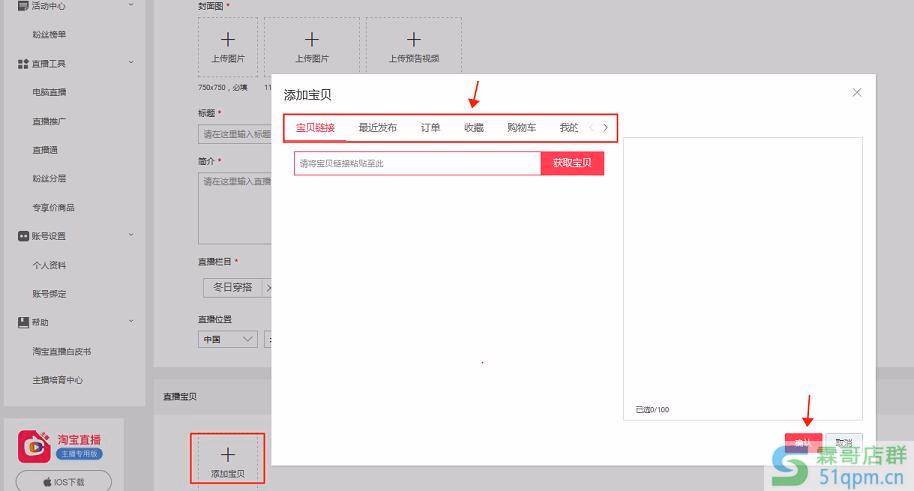Open 粉丝分层 in sidebar

[x=49, y=178]
